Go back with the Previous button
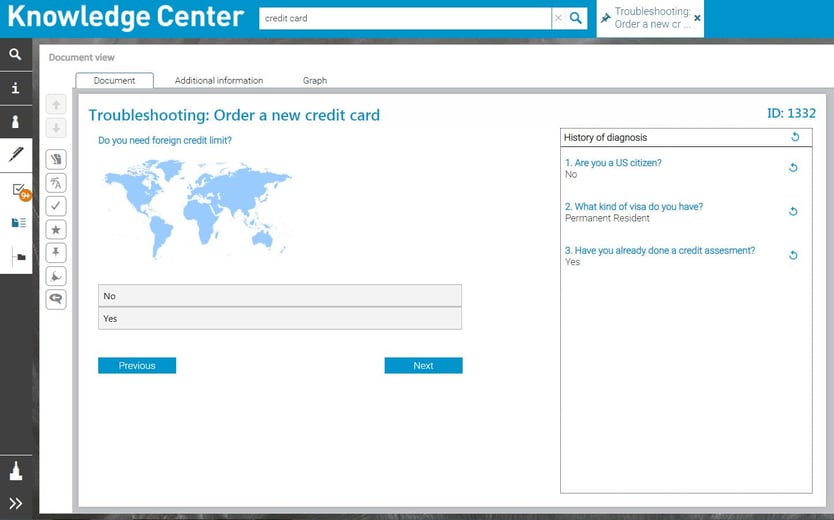The image size is (834, 520). pos(137,365)
